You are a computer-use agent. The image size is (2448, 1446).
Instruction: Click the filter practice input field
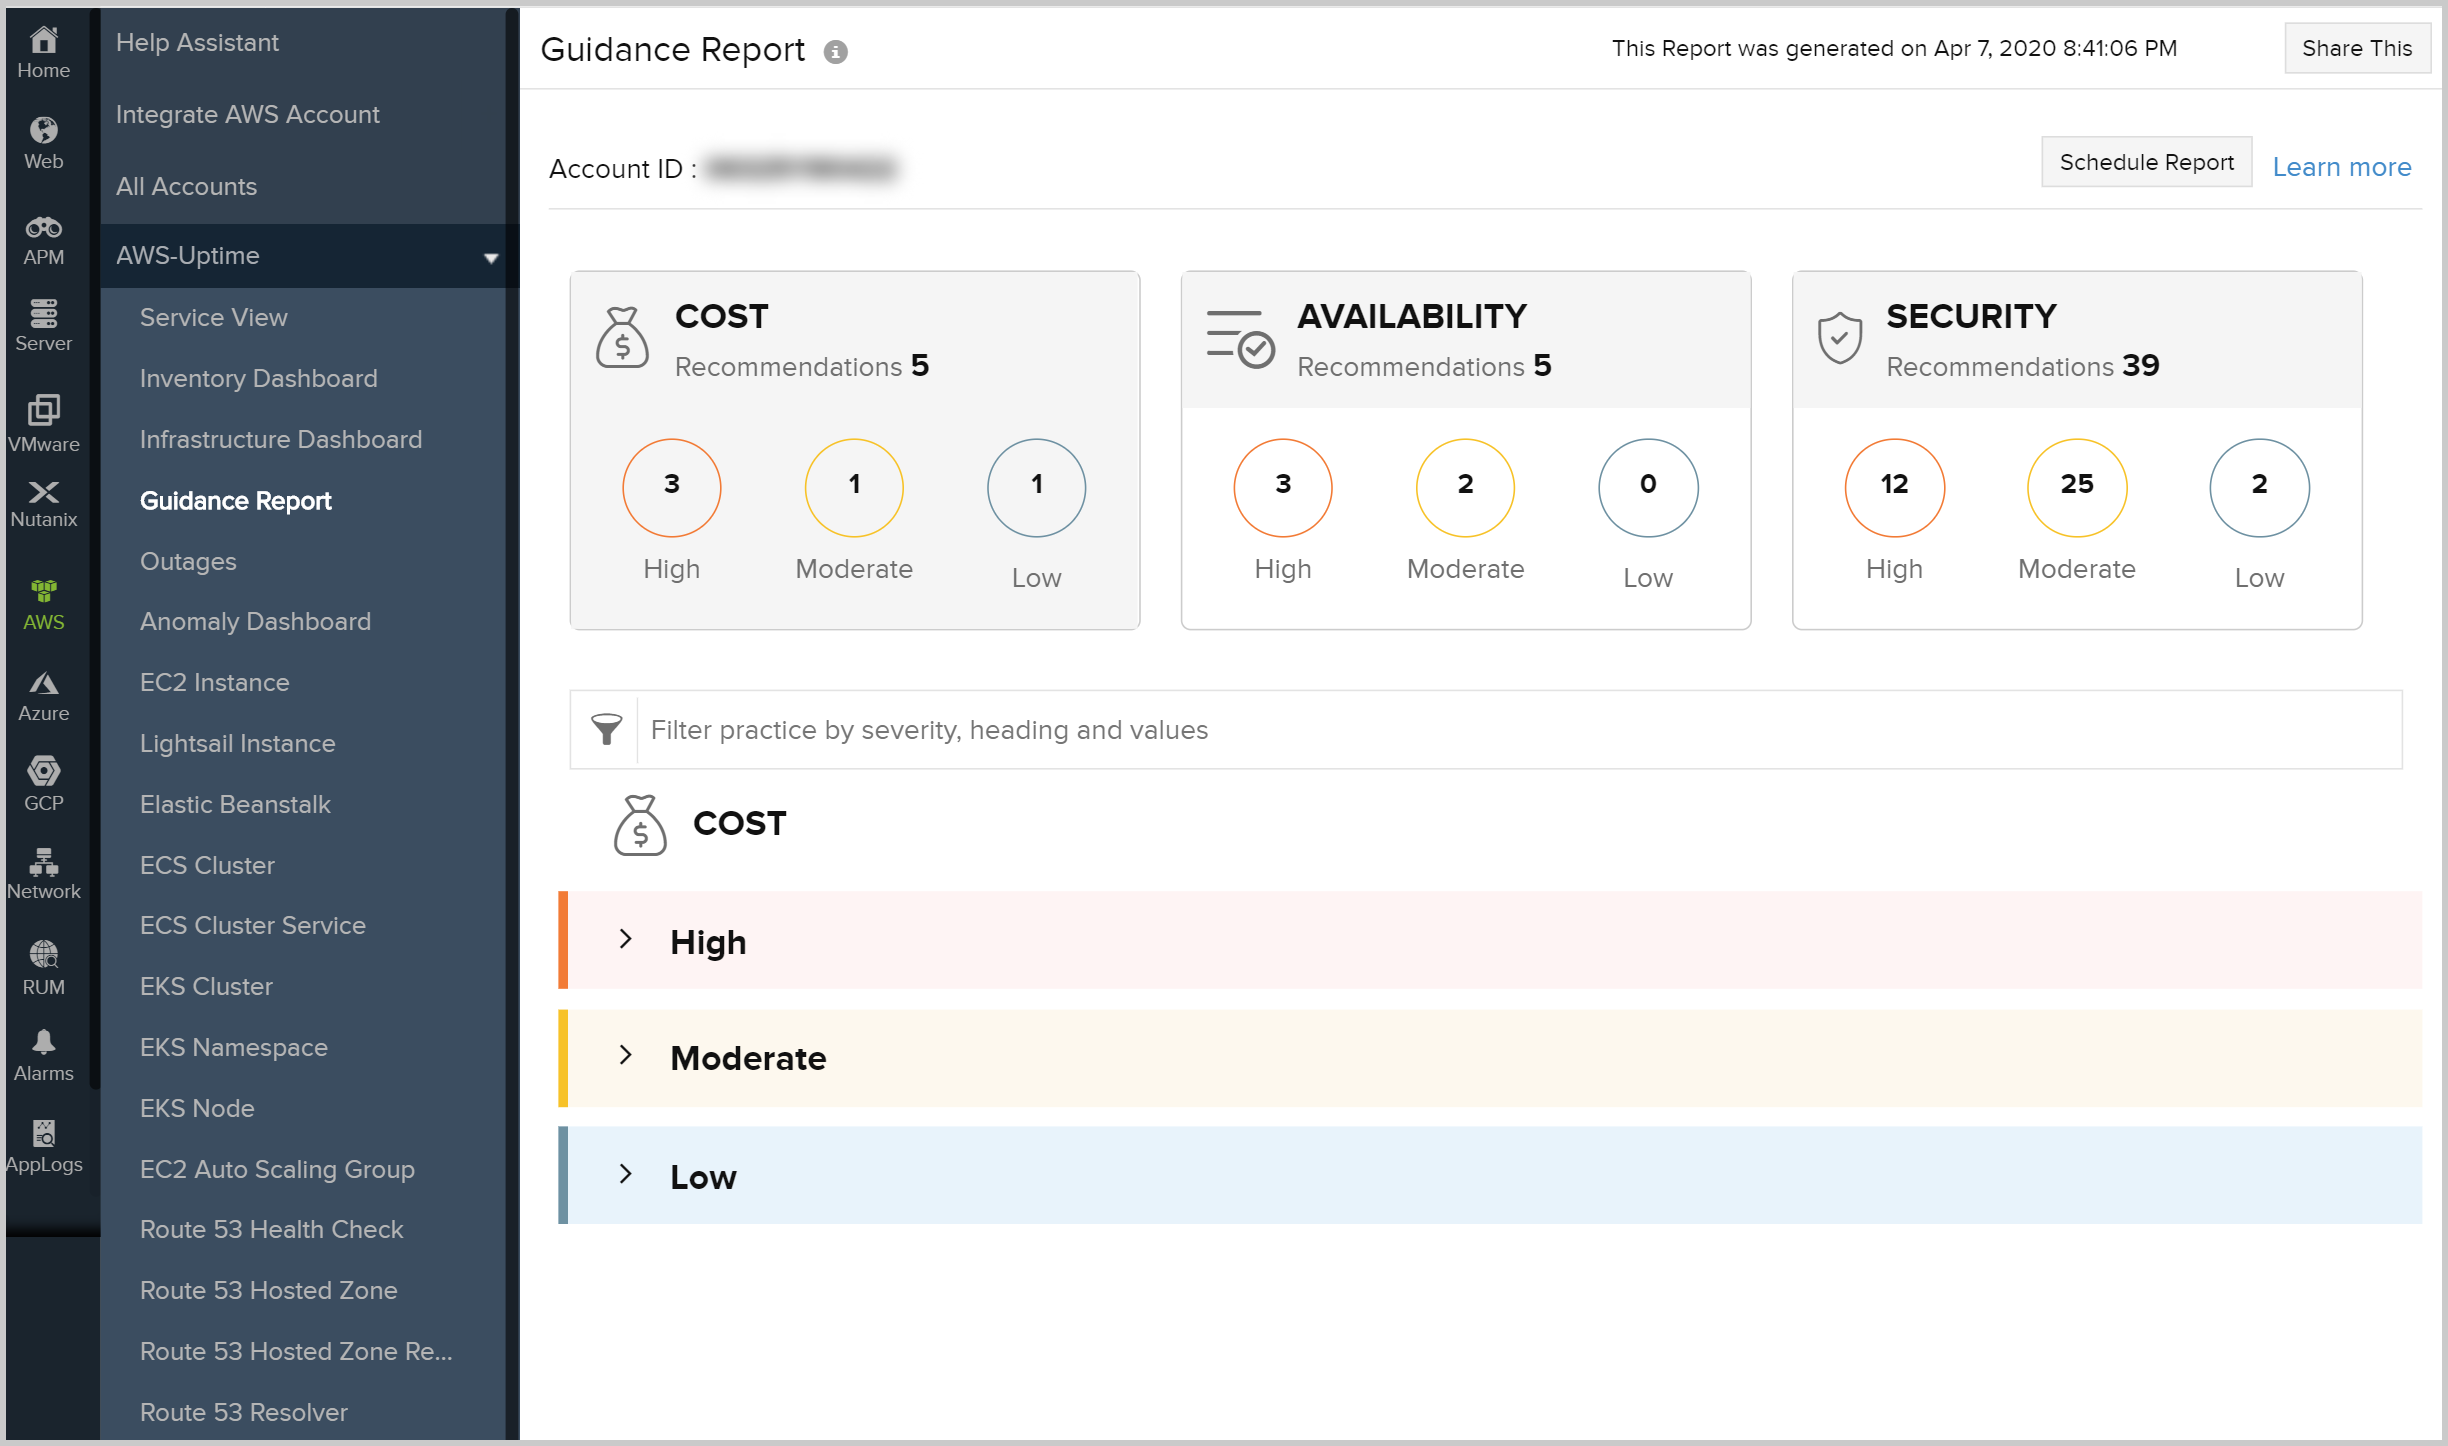[x=1518, y=729]
